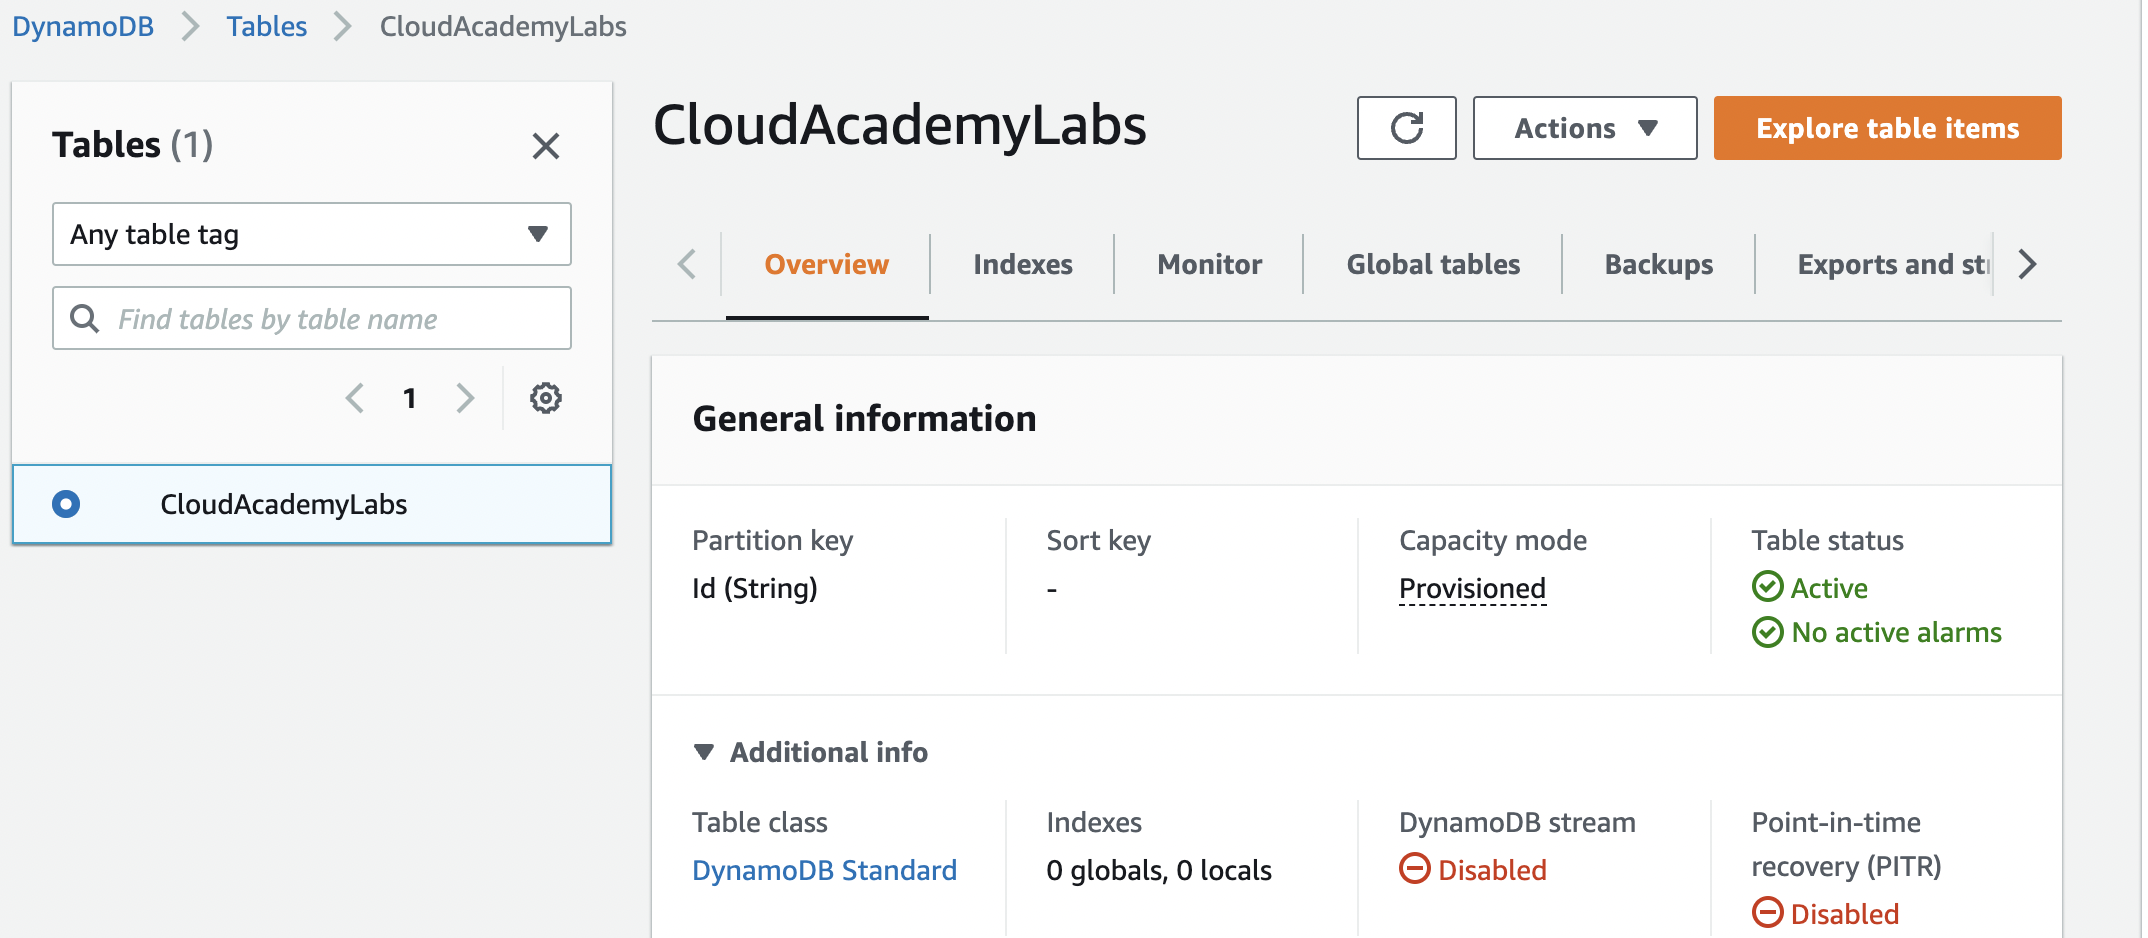This screenshot has height=938, width=2148.
Task: Click the Provisioned capacity mode link
Action: (1472, 588)
